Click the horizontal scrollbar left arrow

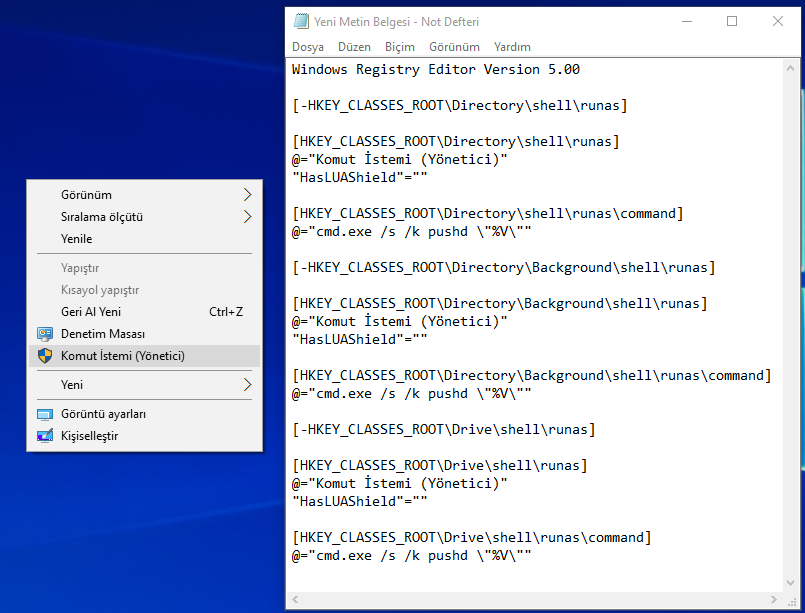(295, 599)
